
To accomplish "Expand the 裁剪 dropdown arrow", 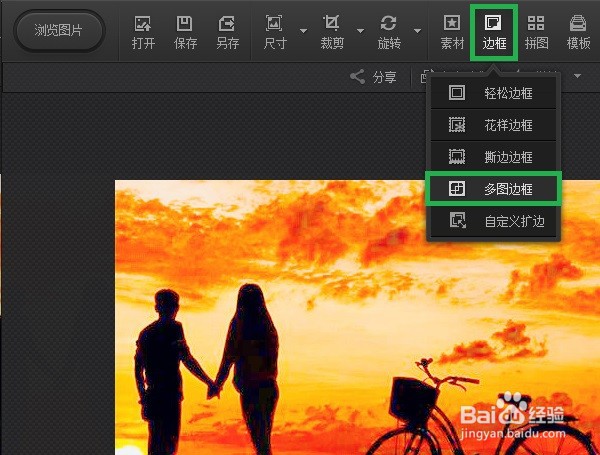I will coord(360,31).
